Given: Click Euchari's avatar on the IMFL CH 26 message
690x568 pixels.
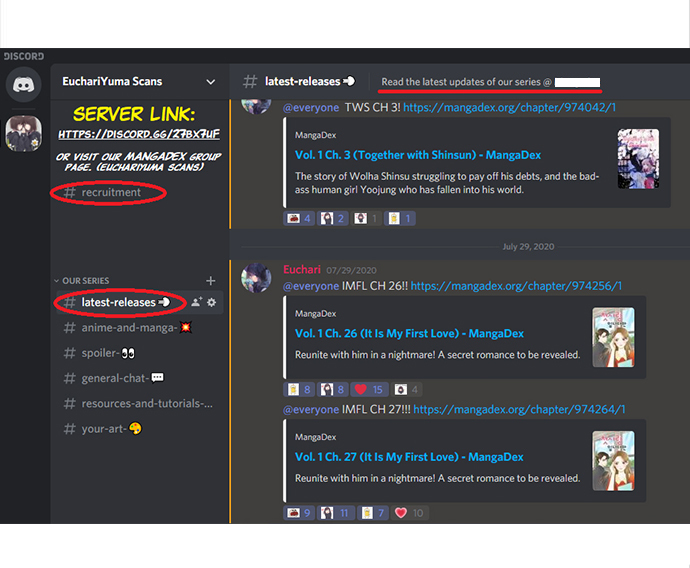Looking at the screenshot, I should tap(257, 278).
